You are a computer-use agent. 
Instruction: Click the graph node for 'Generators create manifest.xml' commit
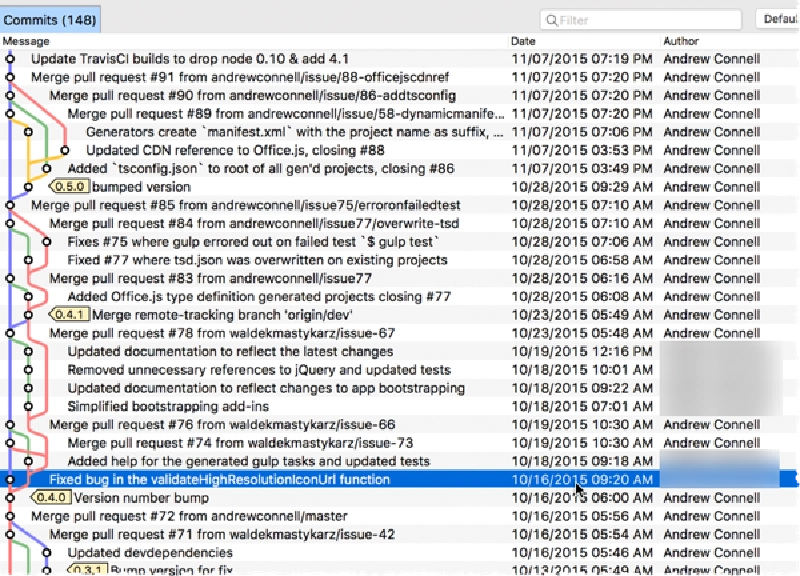(29, 132)
